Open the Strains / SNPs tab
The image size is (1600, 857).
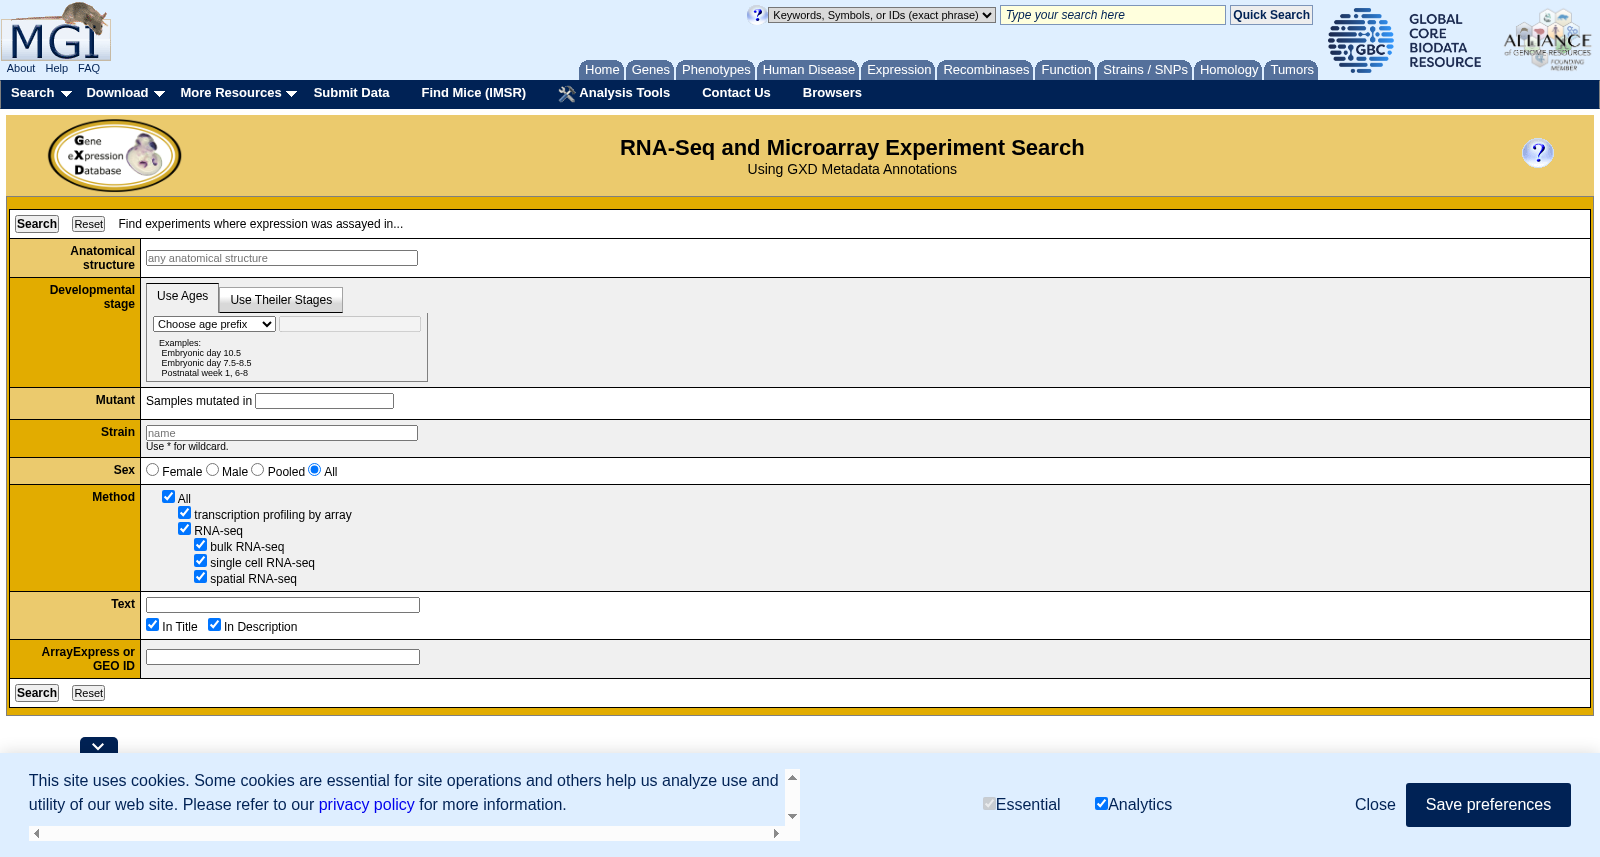1145,70
